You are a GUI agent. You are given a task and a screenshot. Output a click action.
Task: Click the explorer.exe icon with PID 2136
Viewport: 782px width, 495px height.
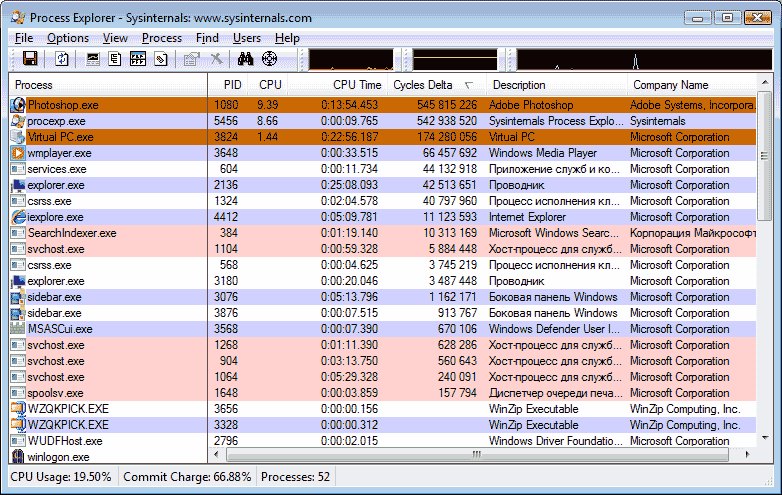click(18, 185)
